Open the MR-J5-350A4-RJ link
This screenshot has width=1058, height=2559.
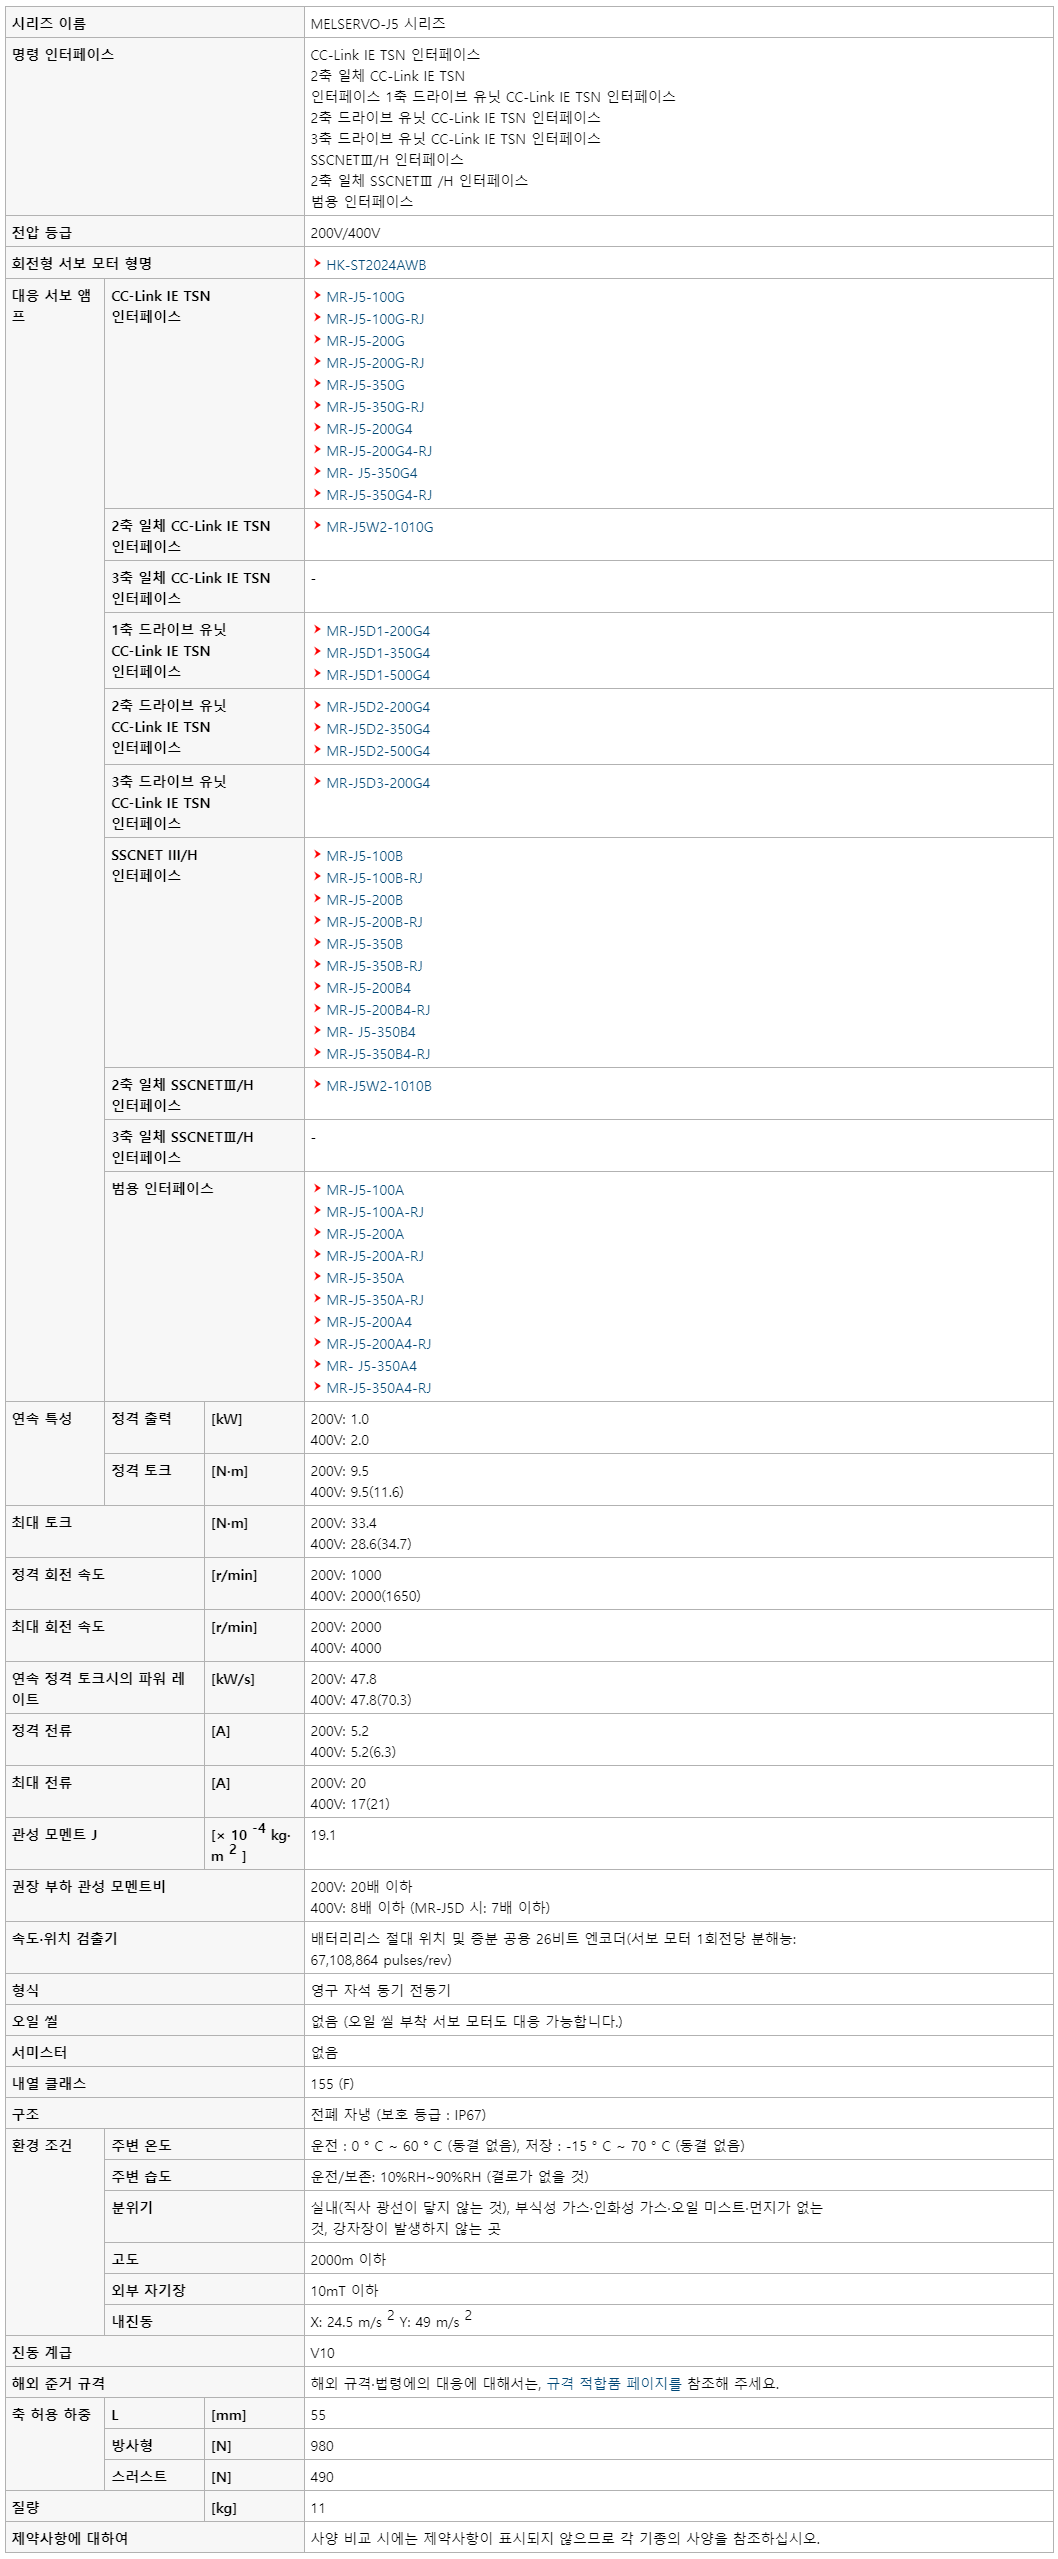(x=379, y=1388)
